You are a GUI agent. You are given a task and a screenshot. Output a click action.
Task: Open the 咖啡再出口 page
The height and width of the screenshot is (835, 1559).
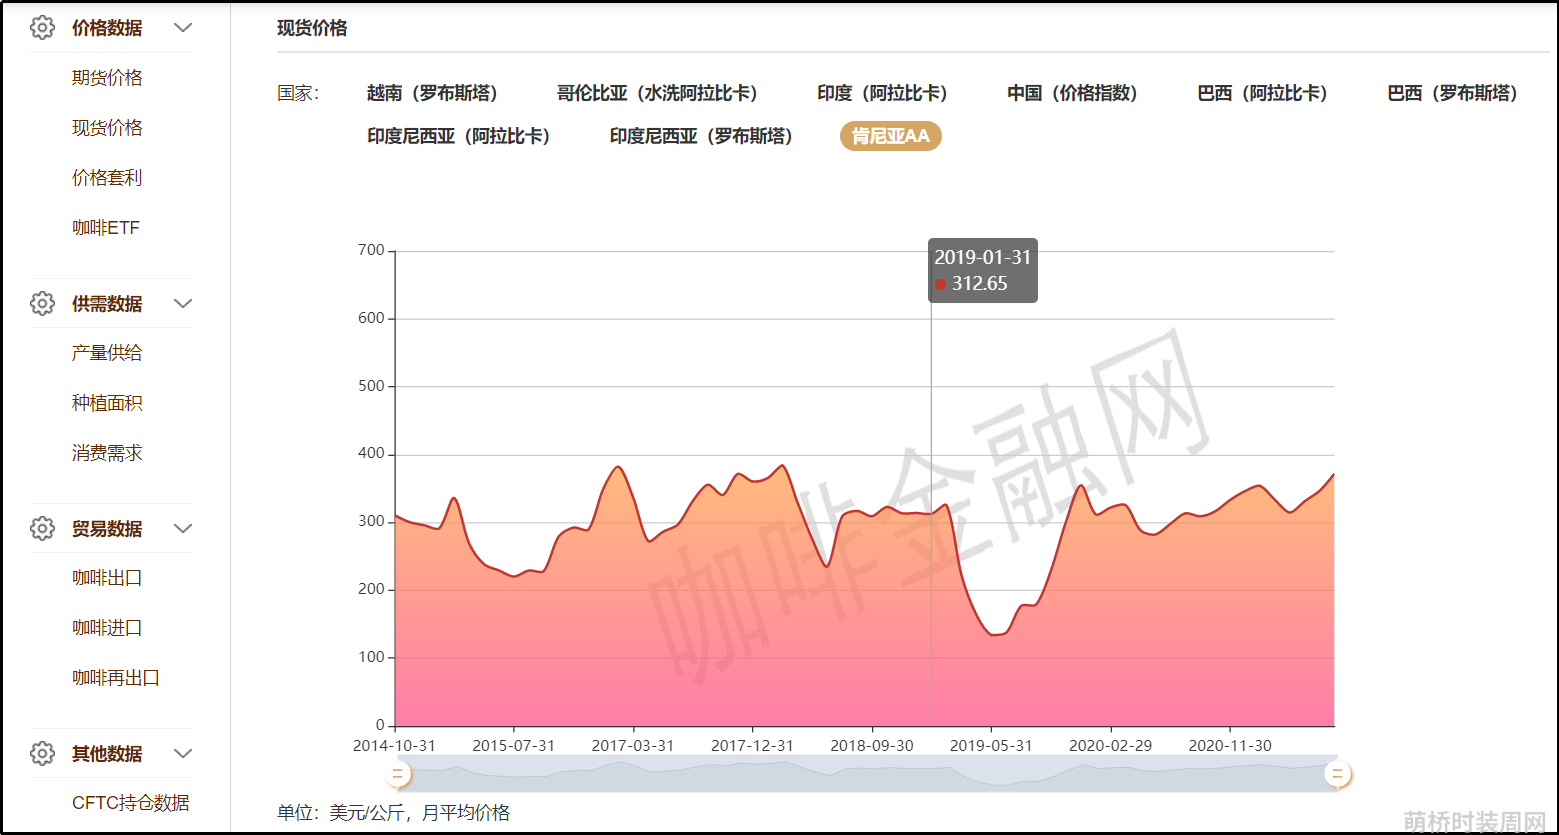(x=116, y=678)
